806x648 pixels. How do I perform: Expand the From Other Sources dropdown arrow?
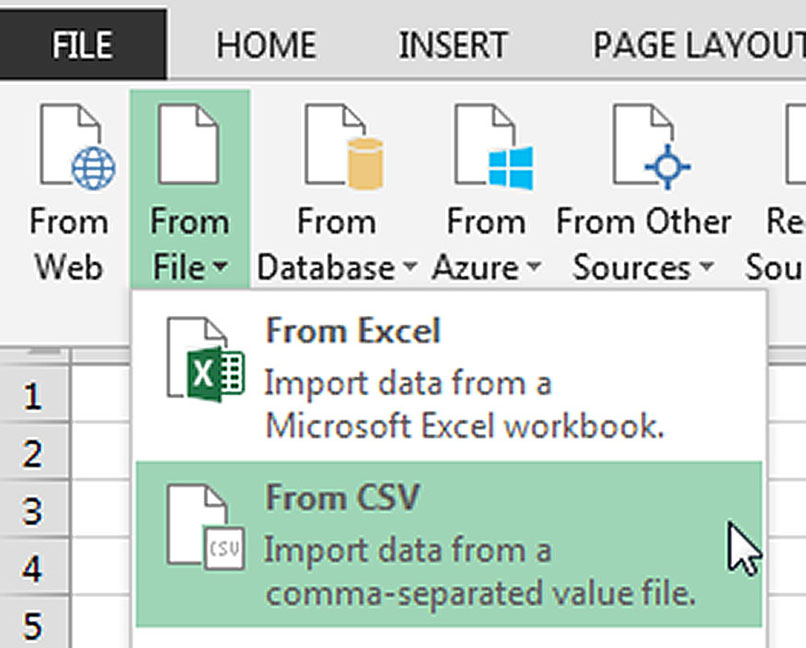(707, 267)
